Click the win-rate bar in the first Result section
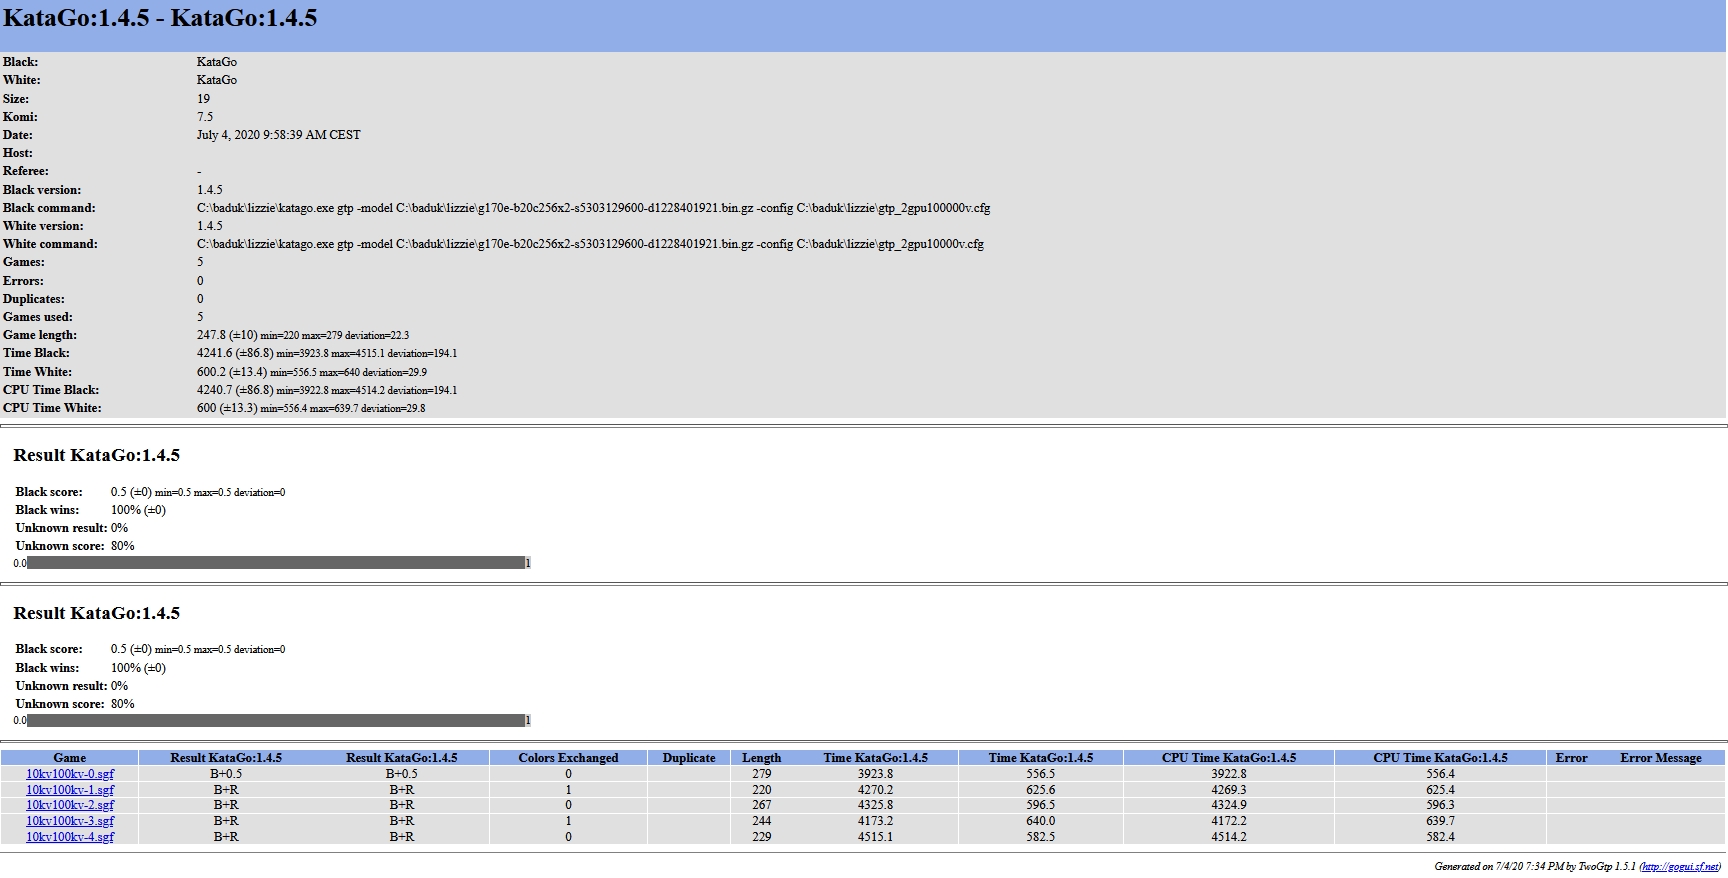This screenshot has width=1728, height=878. (276, 563)
